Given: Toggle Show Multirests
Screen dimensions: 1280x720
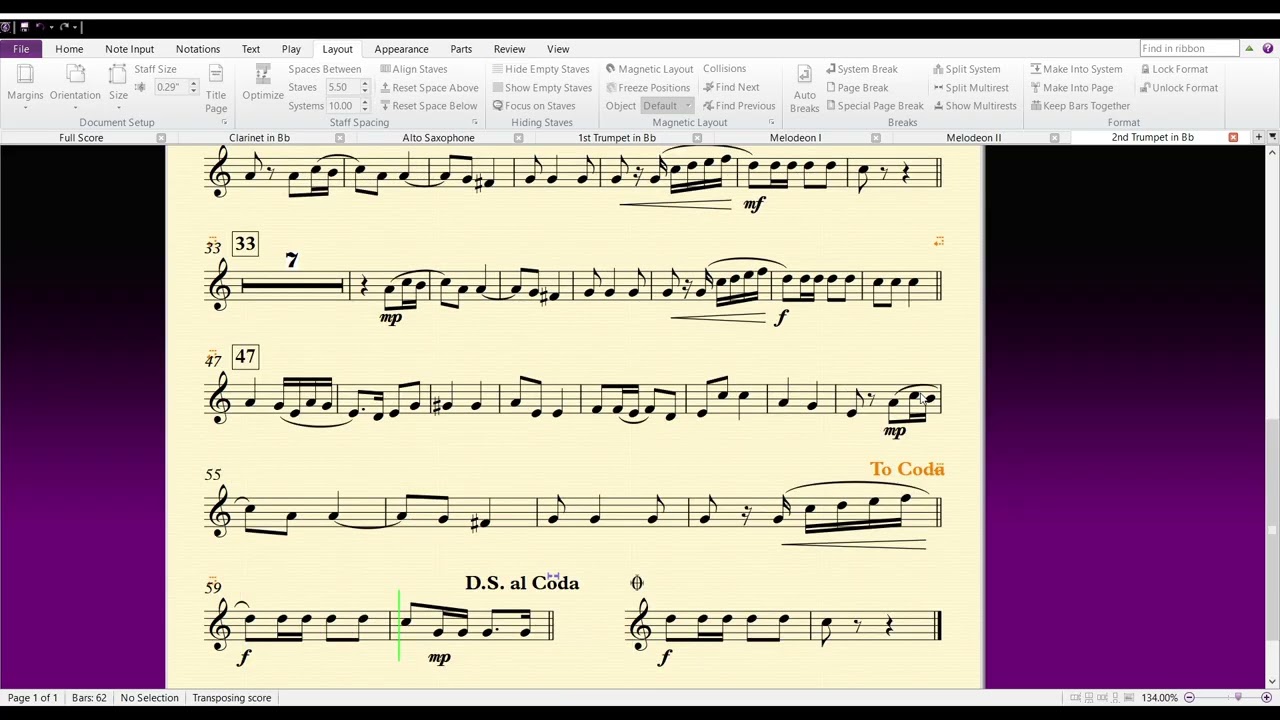Looking at the screenshot, I should pyautogui.click(x=974, y=106).
